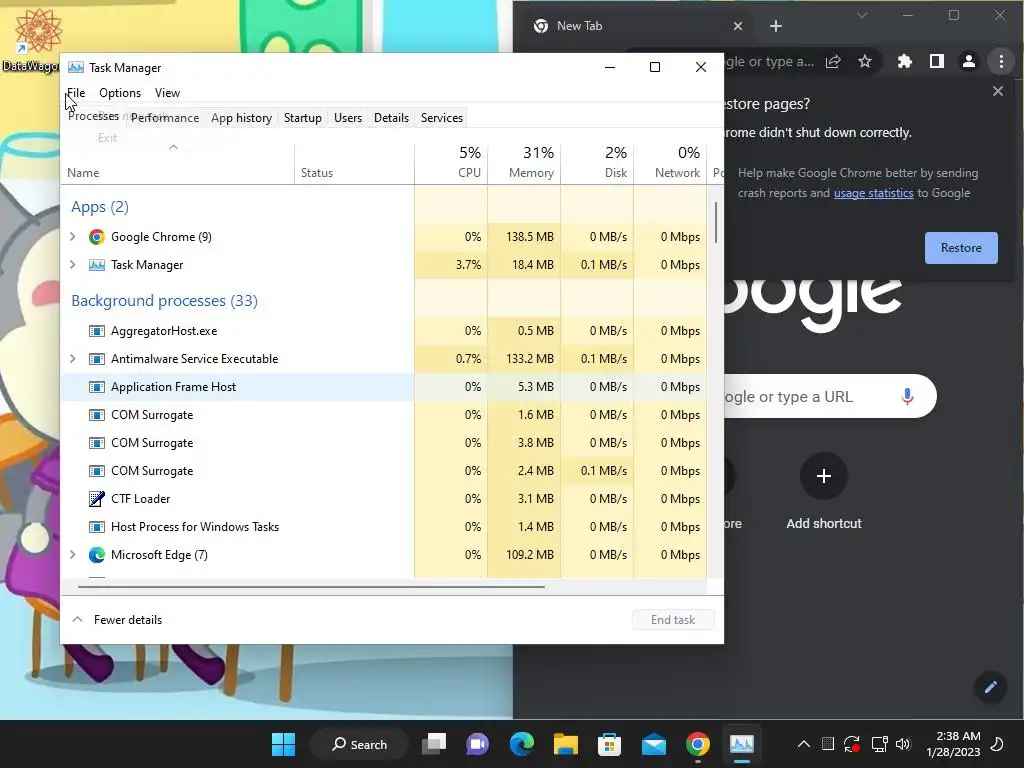Viewport: 1024px width, 768px height.
Task: Click the End task button
Action: 673,619
